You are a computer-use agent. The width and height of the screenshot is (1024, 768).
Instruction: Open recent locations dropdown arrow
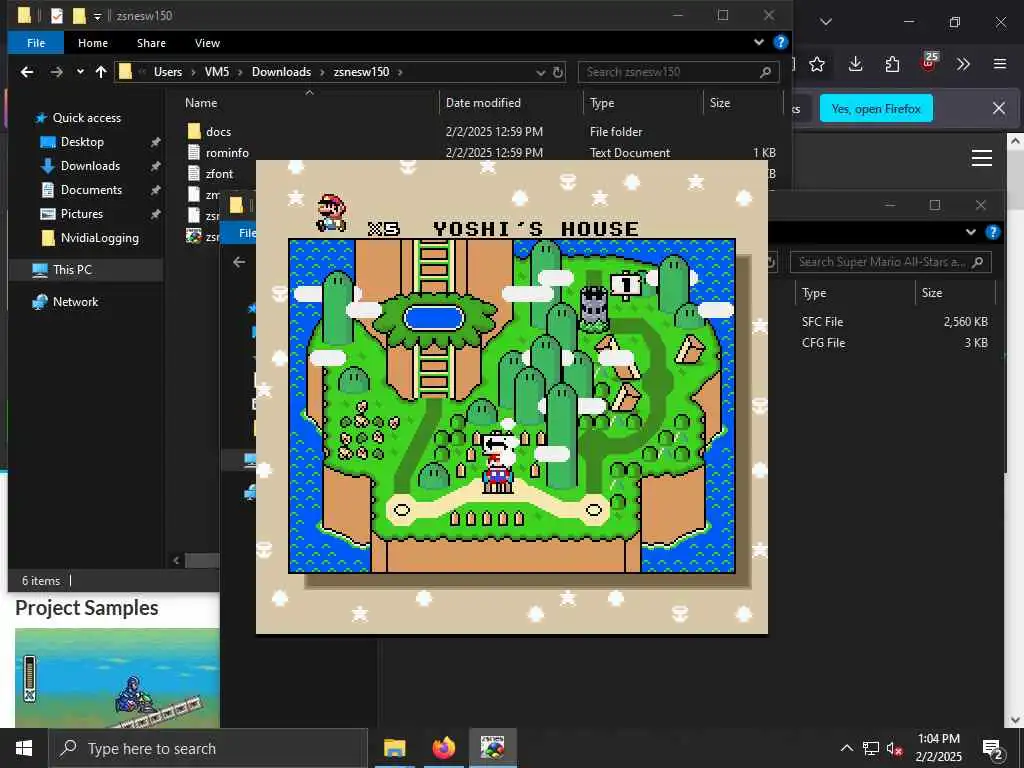click(x=80, y=72)
